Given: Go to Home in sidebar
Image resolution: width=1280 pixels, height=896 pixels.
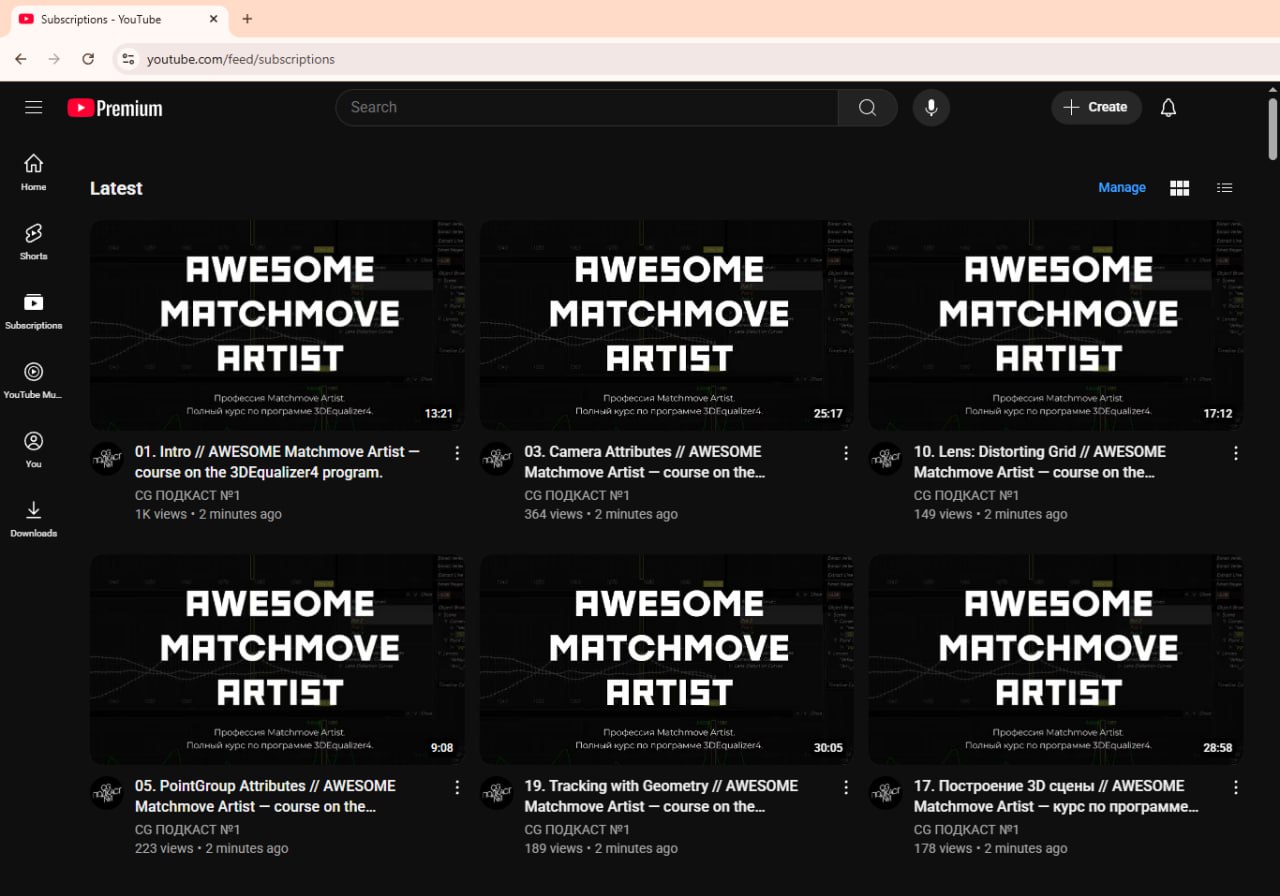Looking at the screenshot, I should pos(33,172).
